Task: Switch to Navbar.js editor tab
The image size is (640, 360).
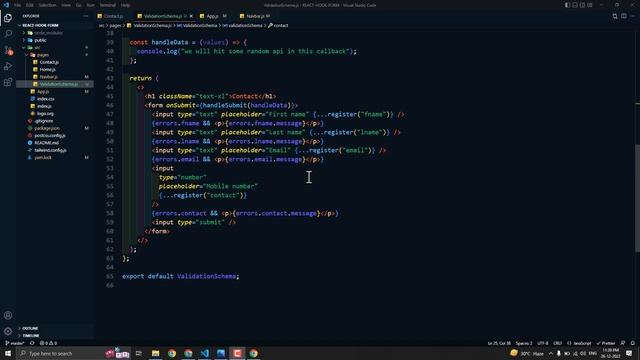Action: [256, 16]
